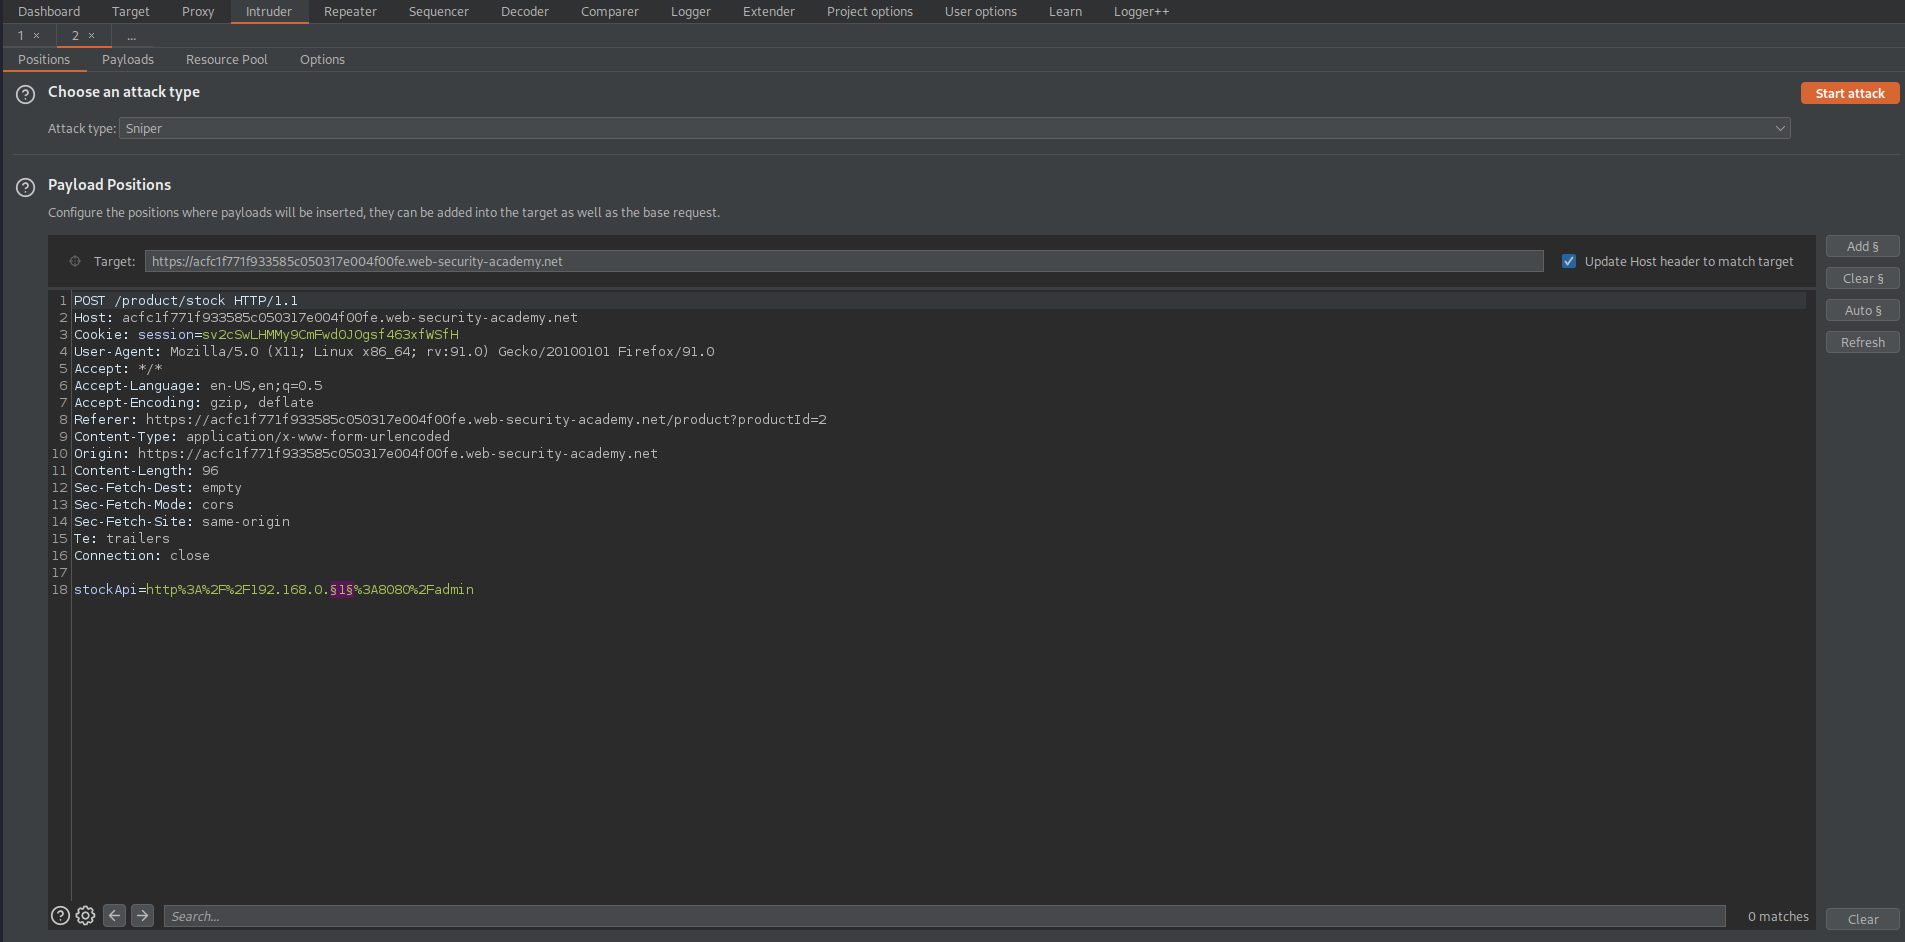Click the Accept-Encoding: gzip, deflate line
Viewport: 1905px width, 942px height.
pos(194,403)
